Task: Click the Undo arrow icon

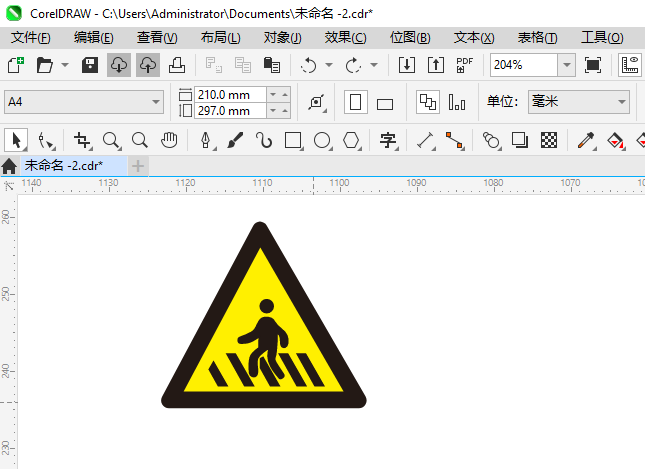Action: click(x=309, y=65)
